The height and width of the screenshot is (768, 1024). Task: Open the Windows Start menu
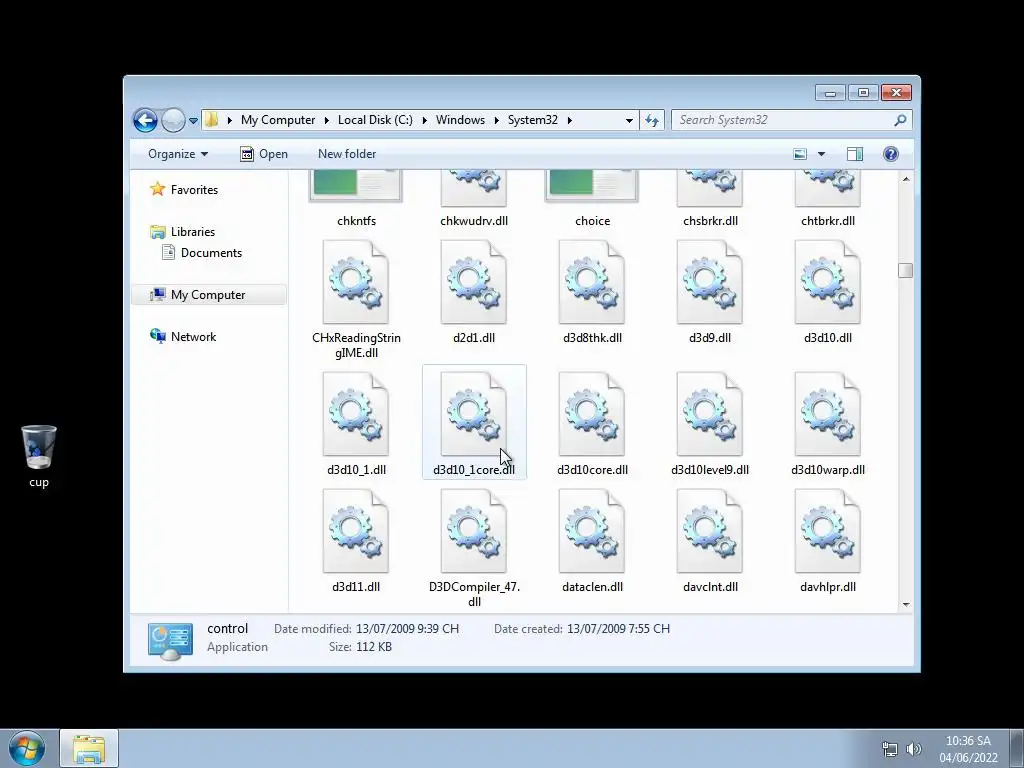(27, 748)
